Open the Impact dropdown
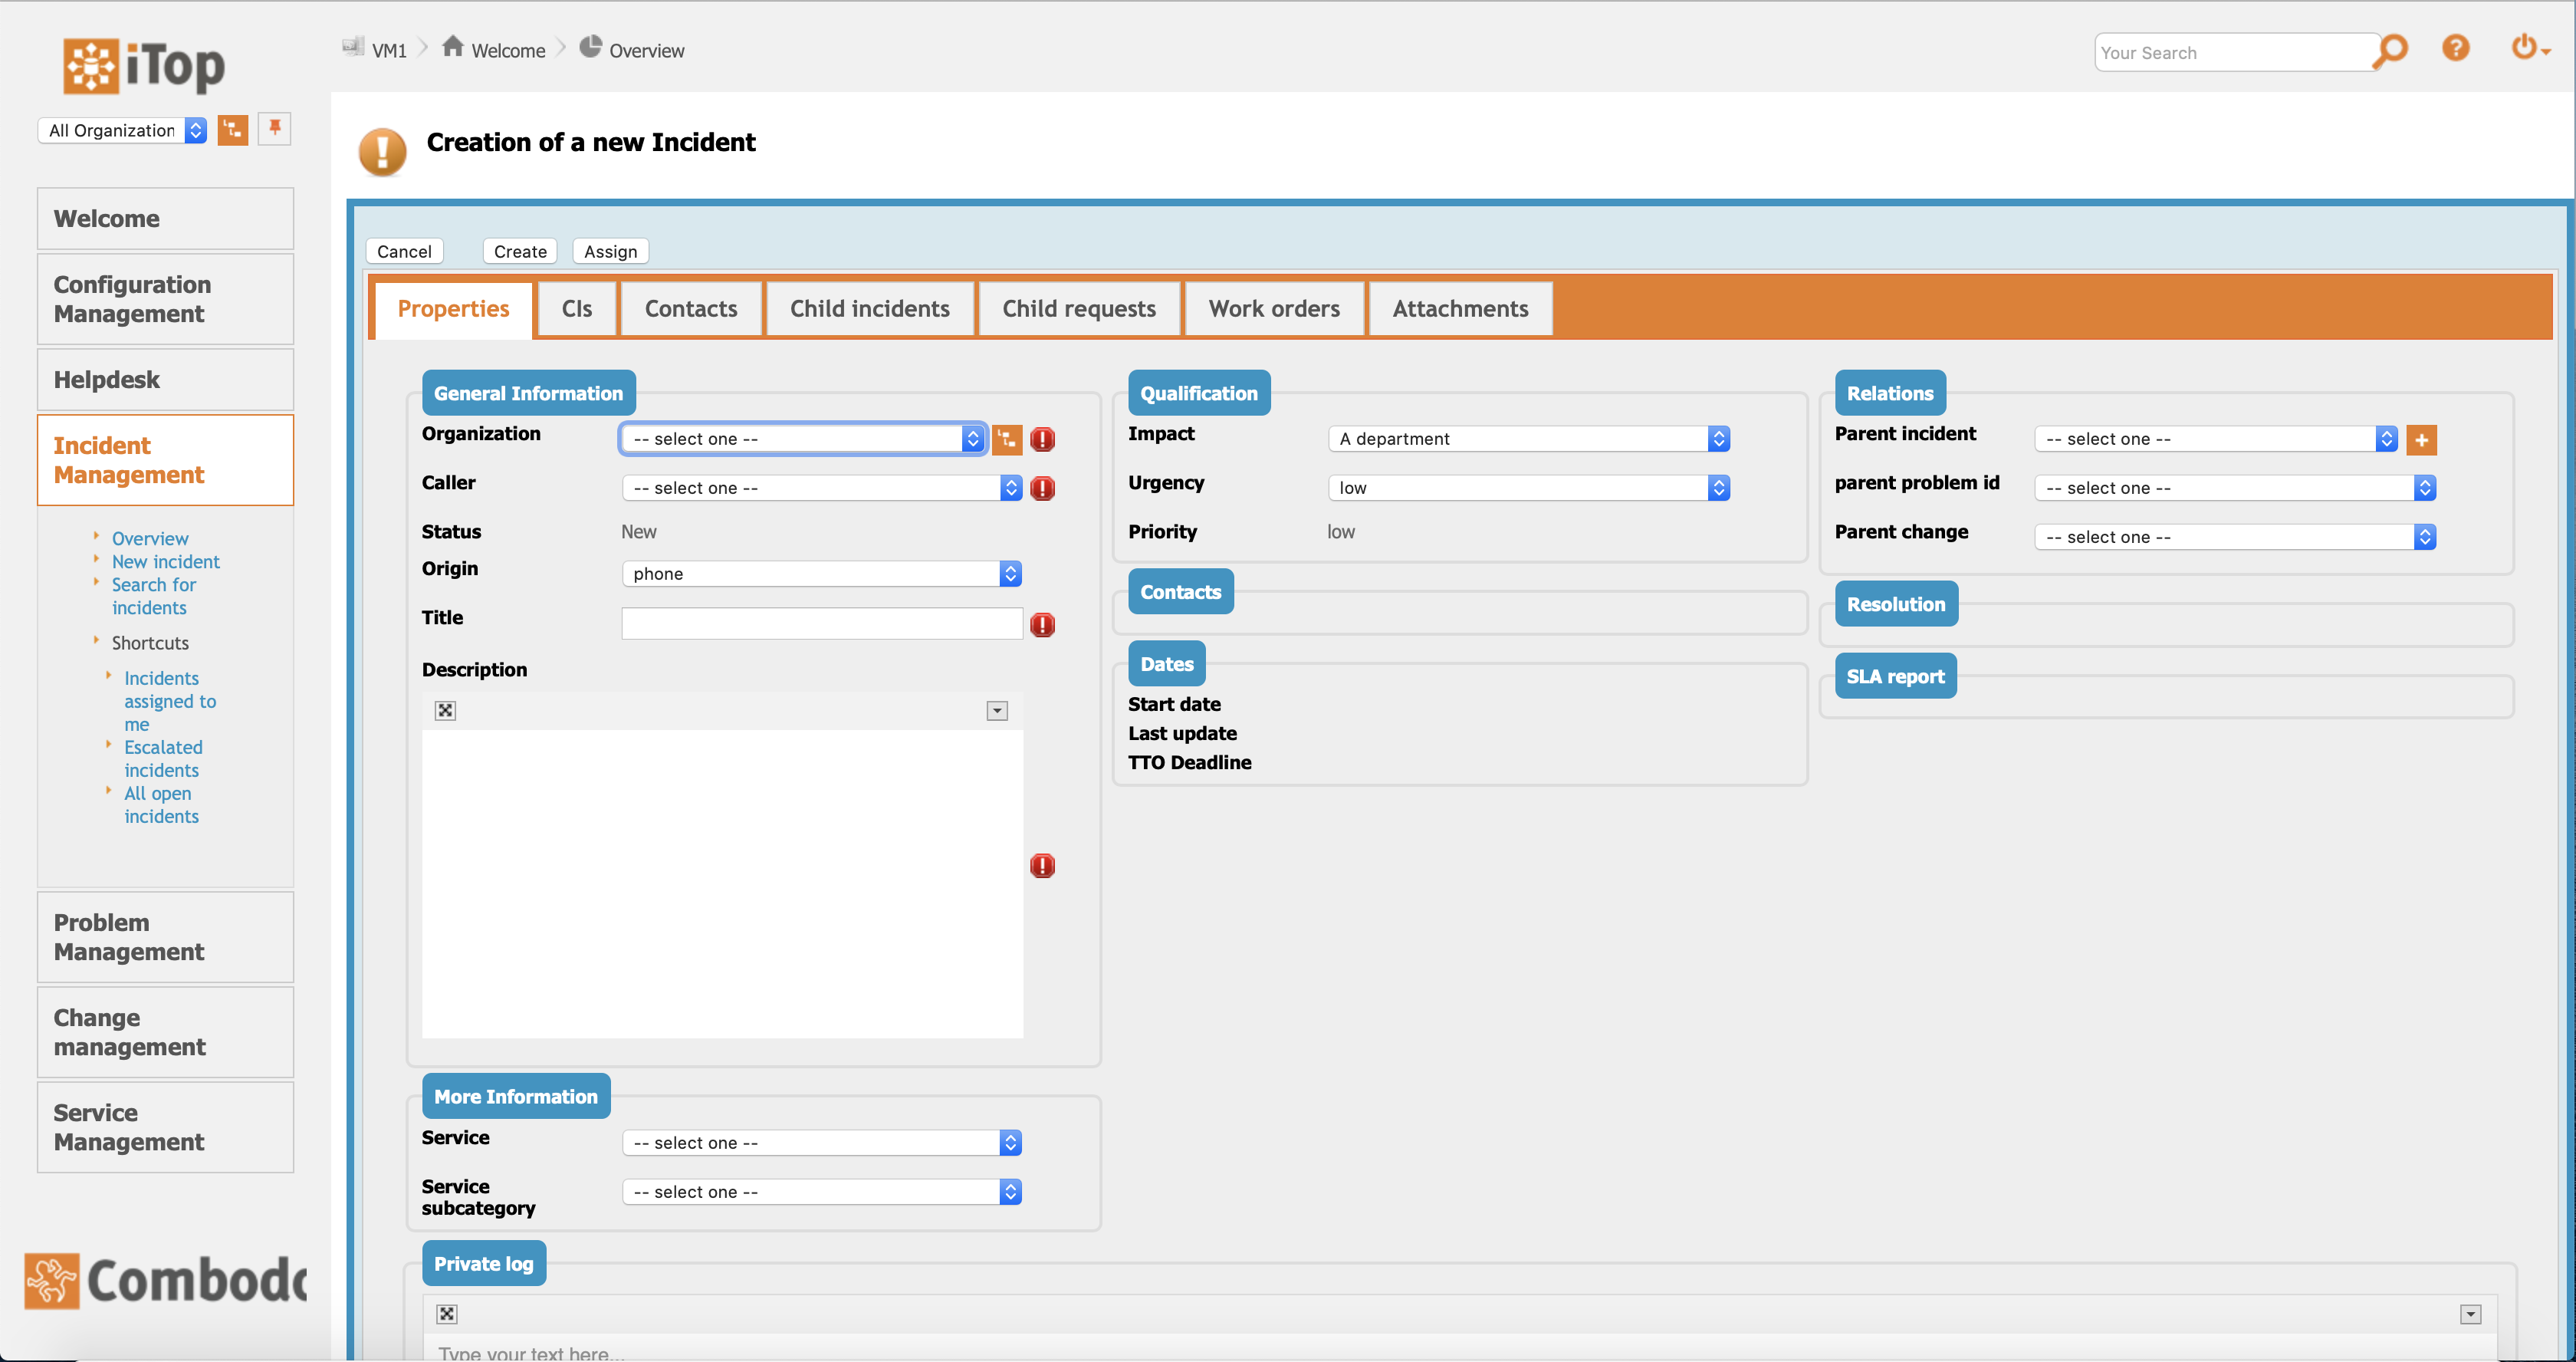Screen dimensions: 2576x1362 pos(1528,439)
